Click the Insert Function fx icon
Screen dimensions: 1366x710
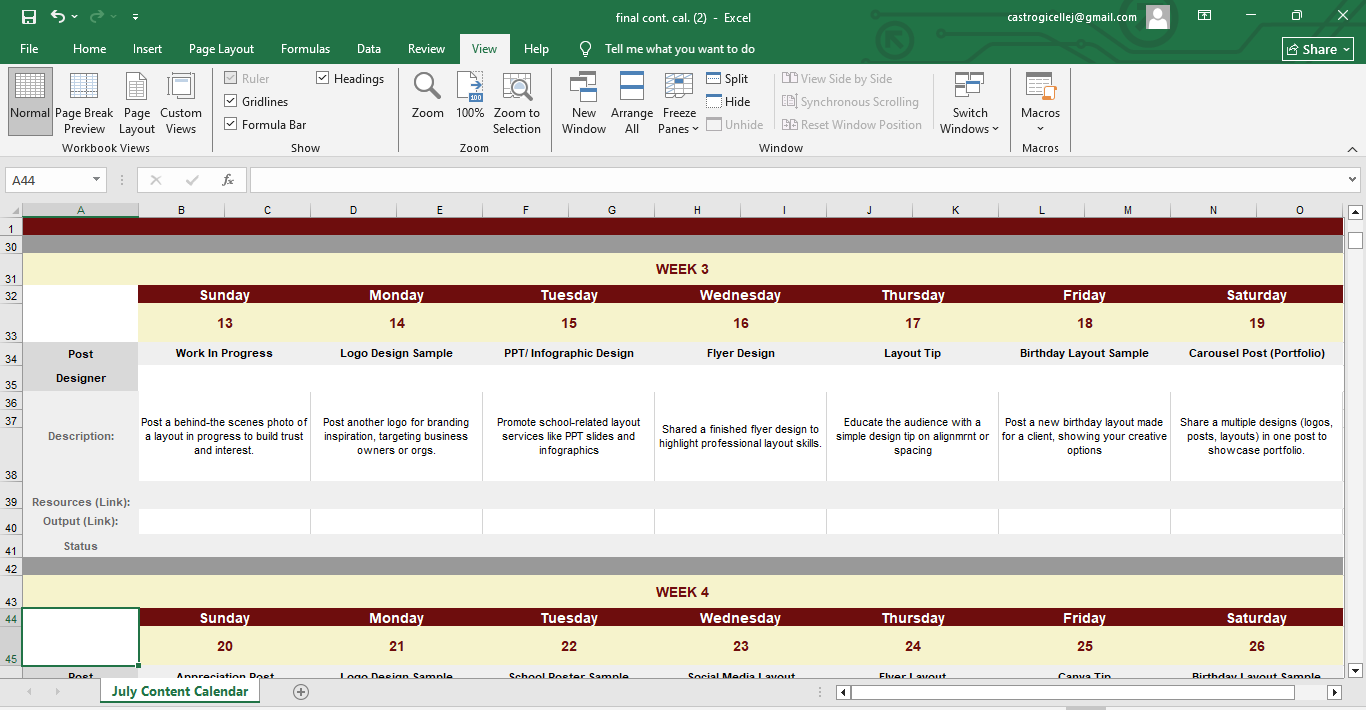[228, 180]
